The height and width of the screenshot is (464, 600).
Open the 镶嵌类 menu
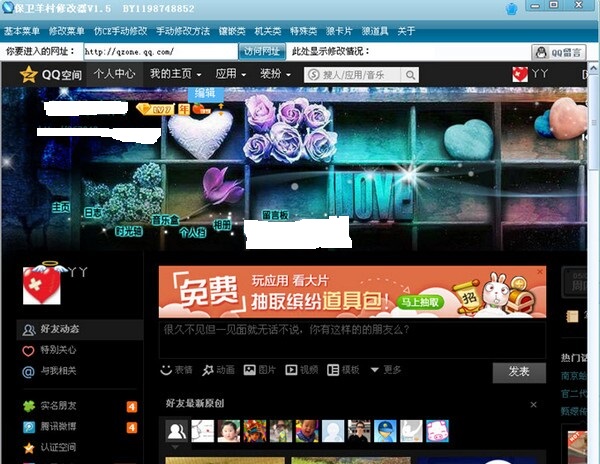(232, 31)
